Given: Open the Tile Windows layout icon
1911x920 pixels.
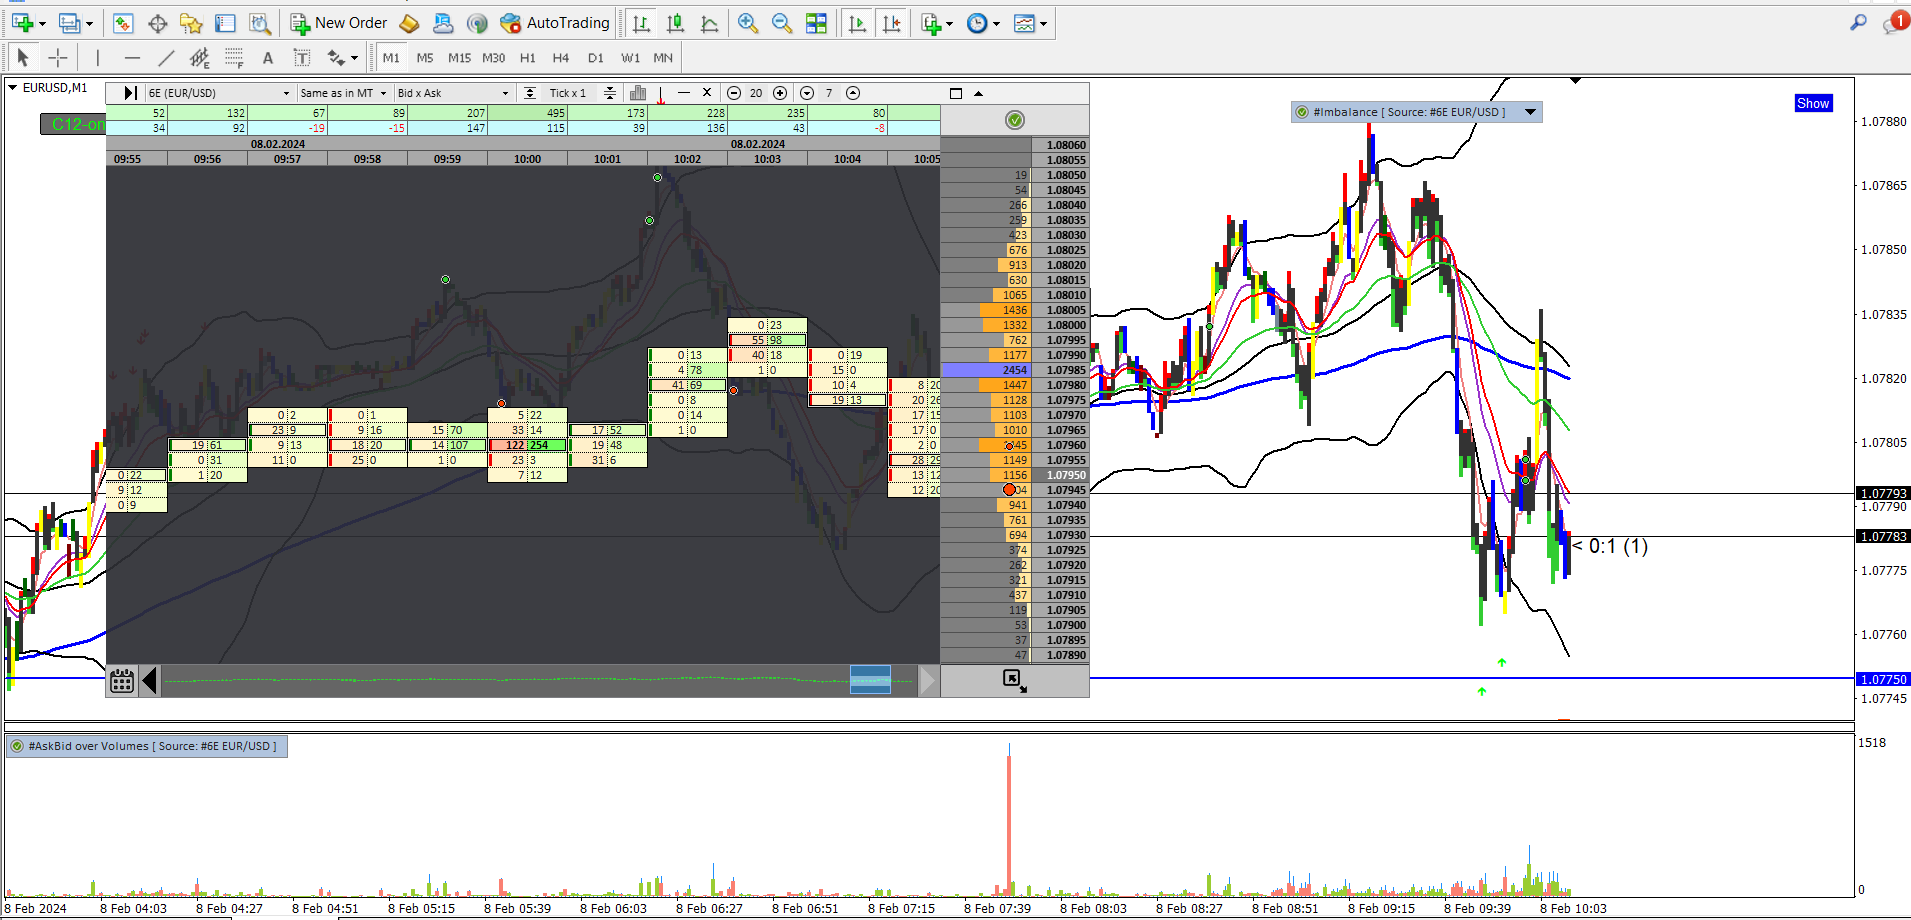Looking at the screenshot, I should coord(816,23).
